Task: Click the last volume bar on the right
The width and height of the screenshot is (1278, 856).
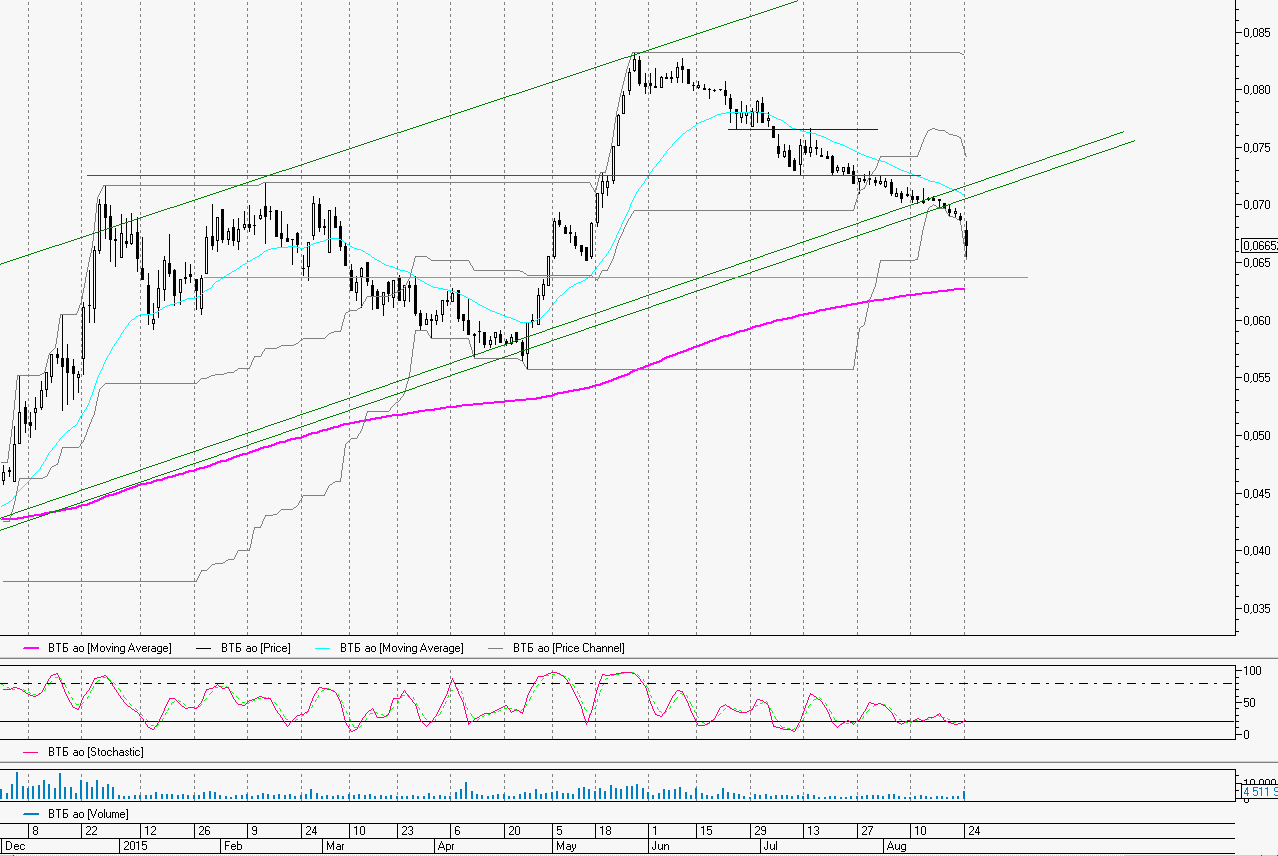Action: tap(965, 795)
